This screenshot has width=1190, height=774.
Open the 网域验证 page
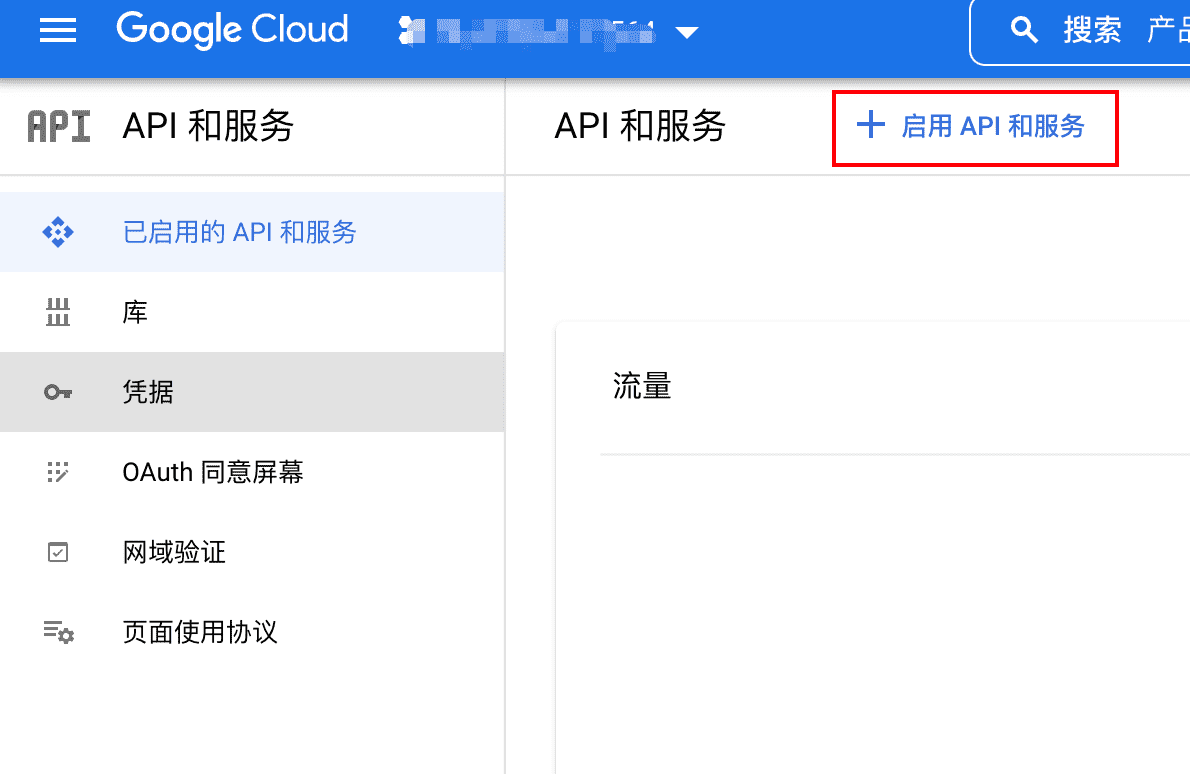coord(174,552)
